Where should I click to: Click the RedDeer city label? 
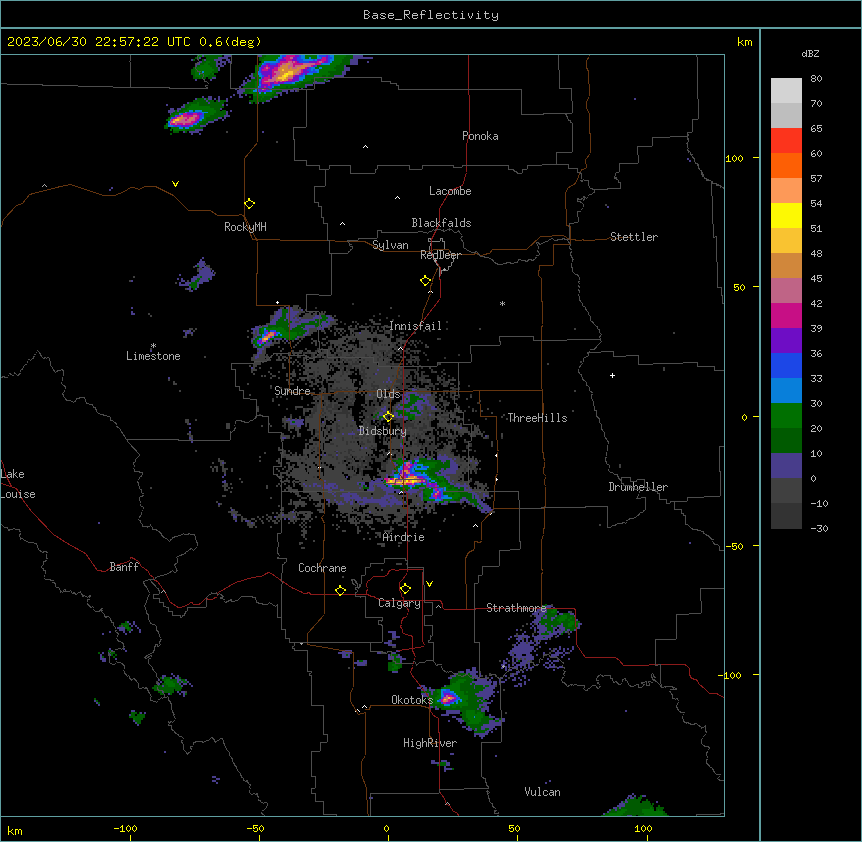click(440, 255)
